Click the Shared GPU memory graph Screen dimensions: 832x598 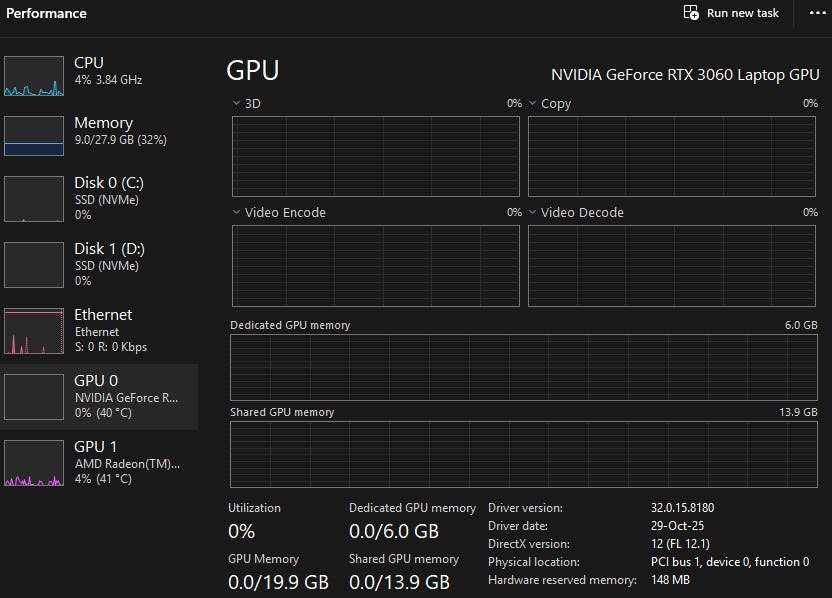[524, 454]
